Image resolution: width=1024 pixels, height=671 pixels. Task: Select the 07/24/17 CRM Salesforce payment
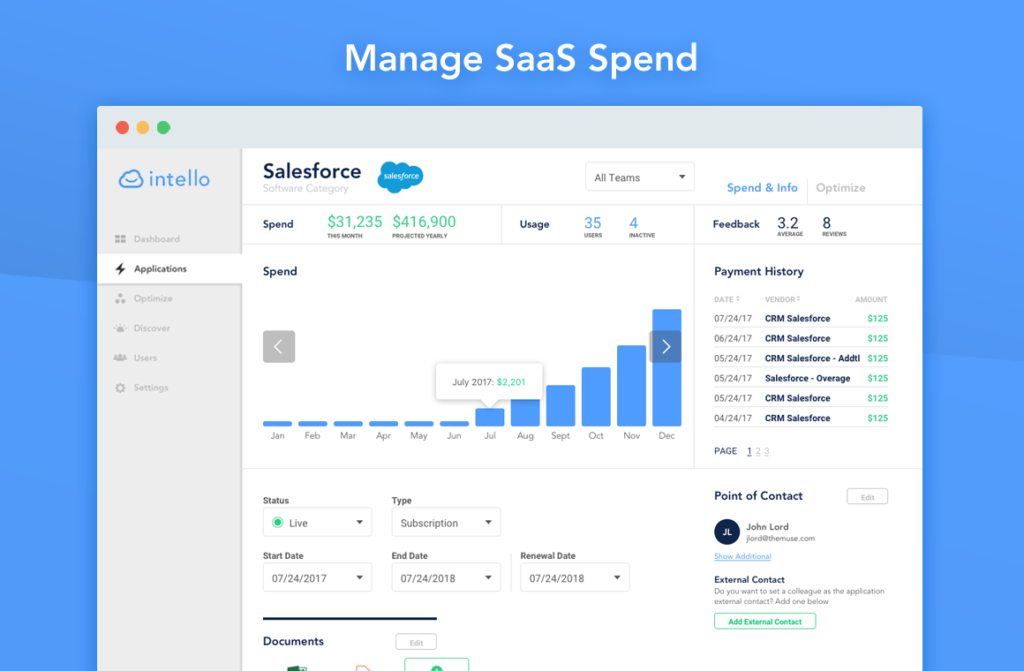801,319
